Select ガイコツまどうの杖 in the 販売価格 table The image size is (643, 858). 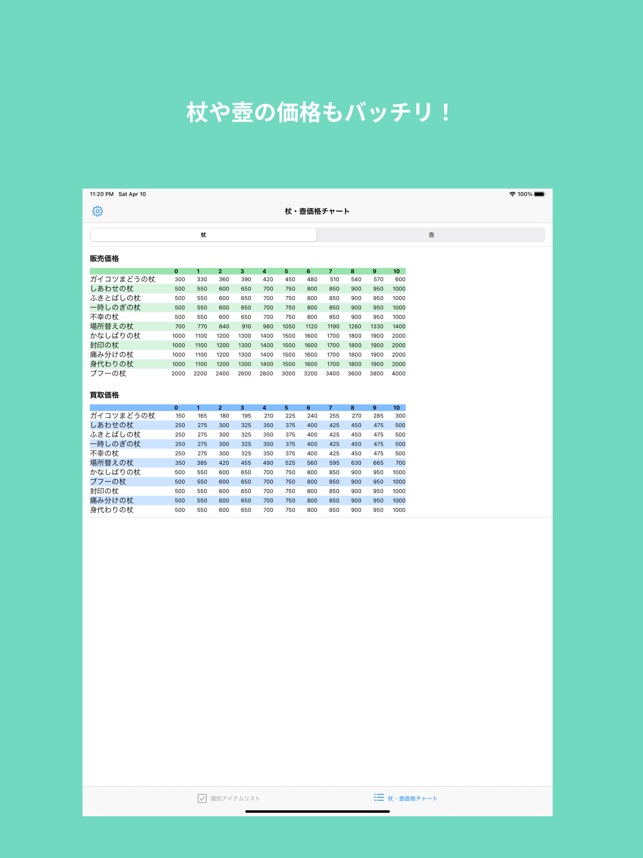(123, 279)
